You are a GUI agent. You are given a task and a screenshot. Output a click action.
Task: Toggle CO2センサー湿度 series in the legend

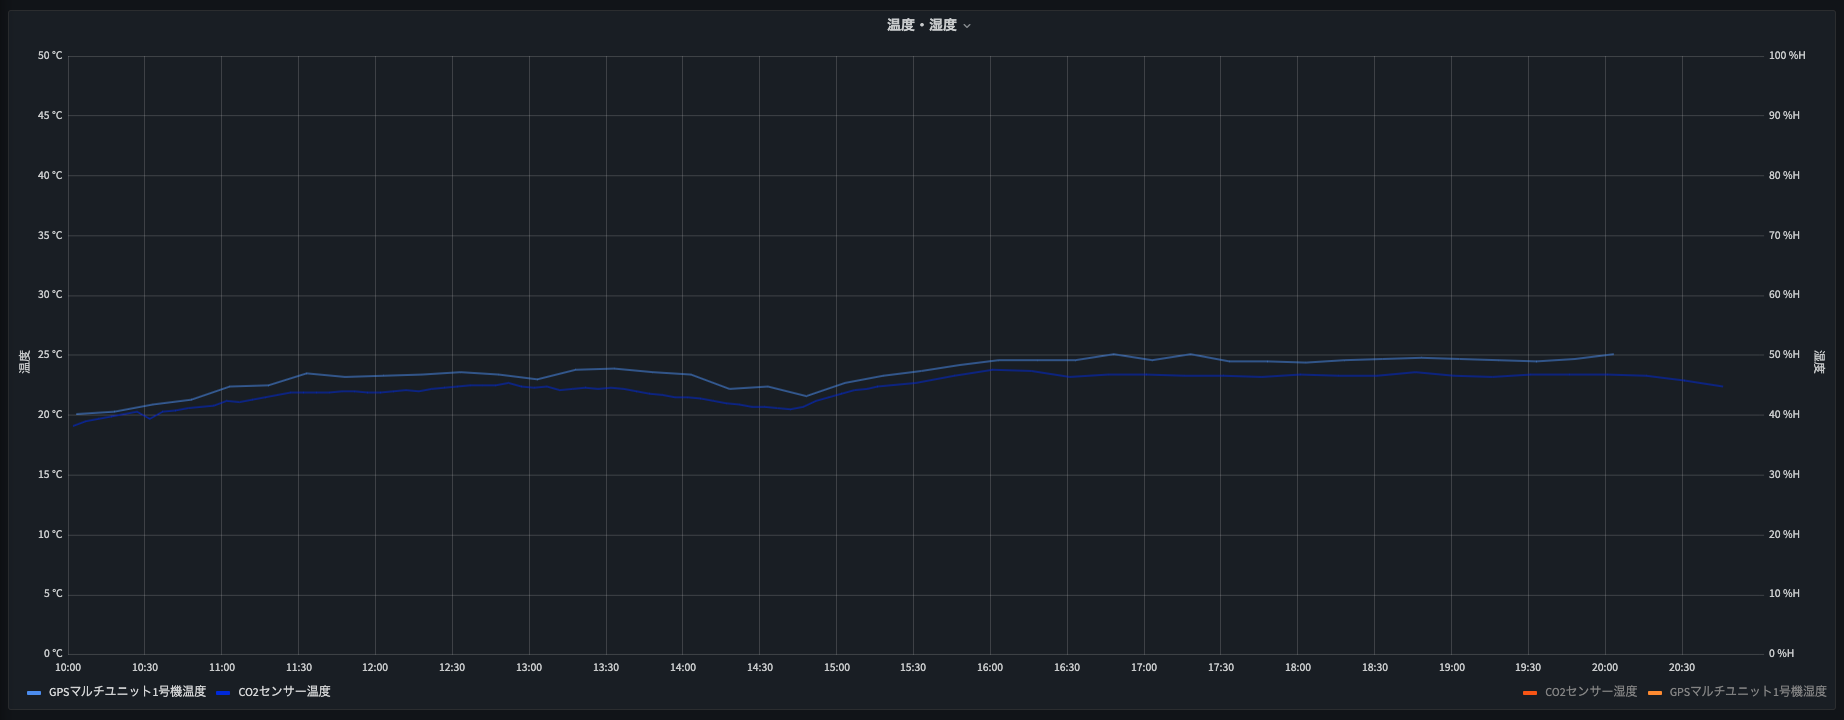pyautogui.click(x=1591, y=692)
